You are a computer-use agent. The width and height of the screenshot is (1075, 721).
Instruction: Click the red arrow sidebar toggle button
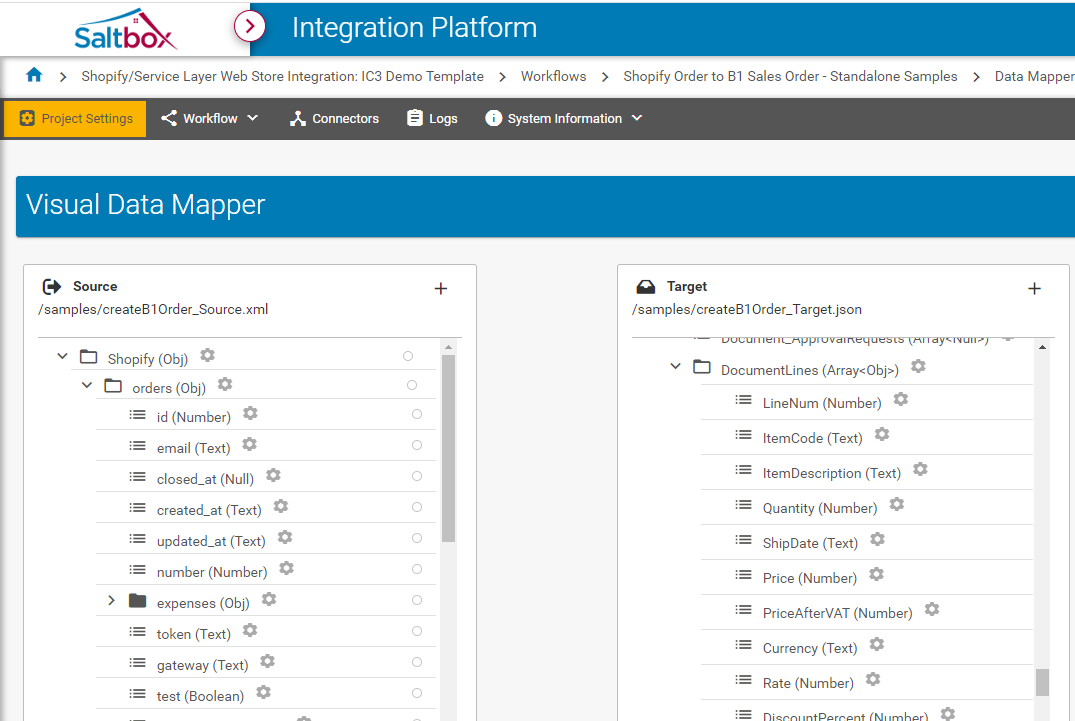249,26
